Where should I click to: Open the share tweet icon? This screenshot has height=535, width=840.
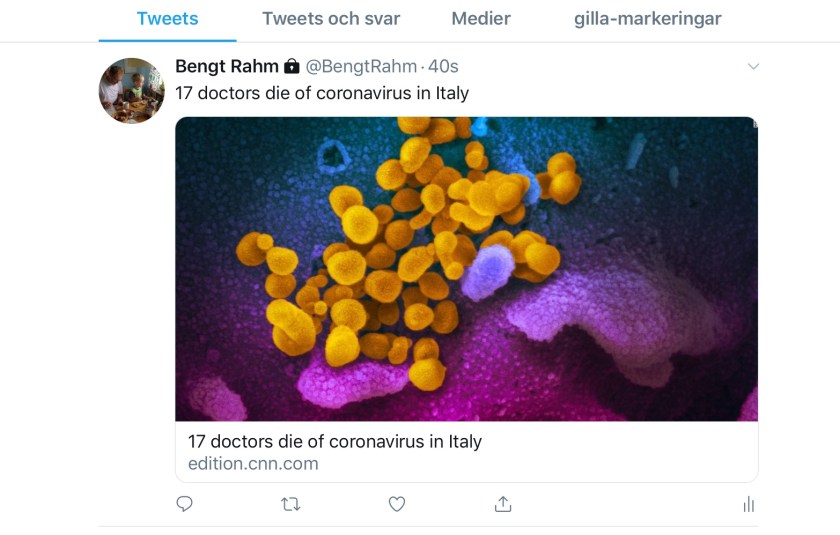(503, 504)
